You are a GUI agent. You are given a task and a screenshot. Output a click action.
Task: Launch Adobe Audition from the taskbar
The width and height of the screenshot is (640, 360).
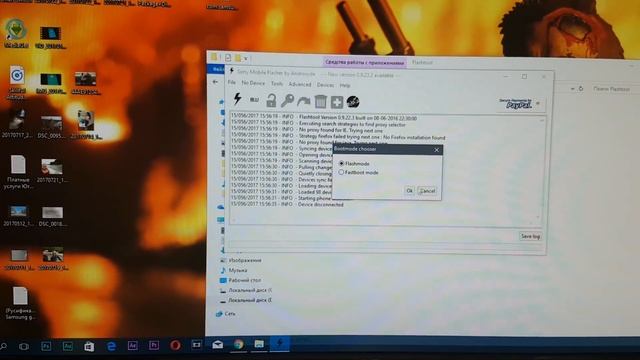68,347
